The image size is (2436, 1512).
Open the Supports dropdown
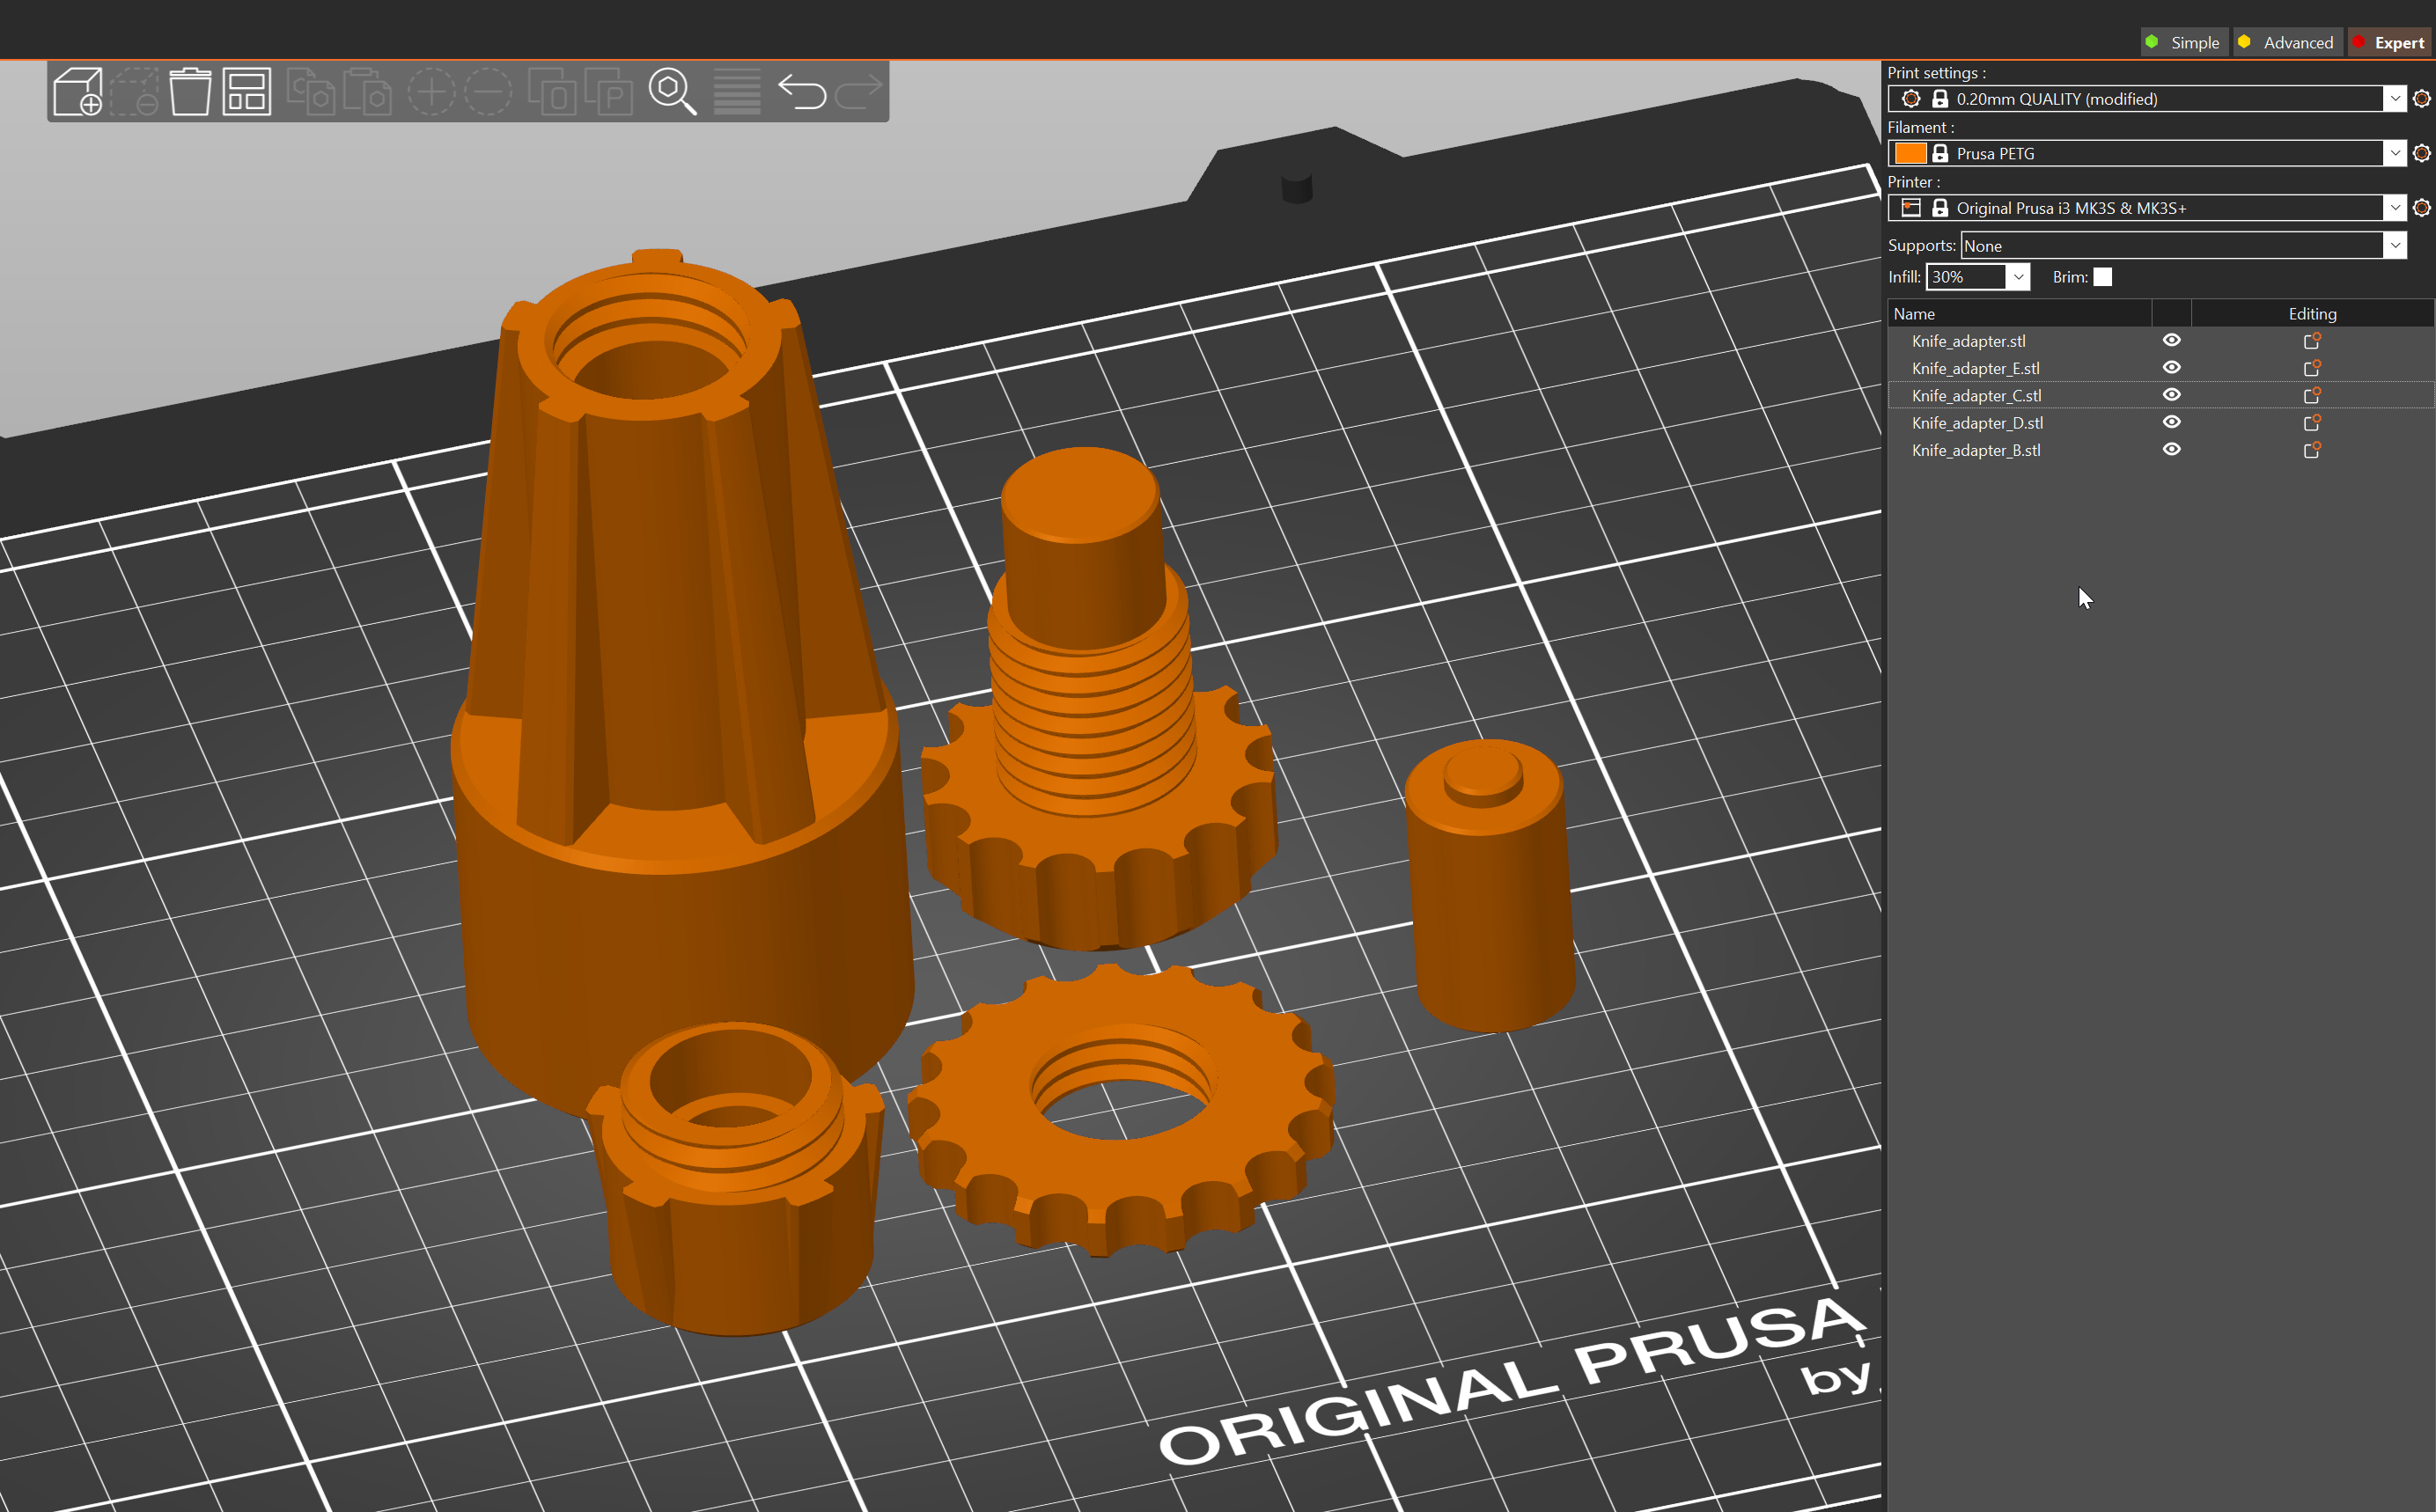2394,246
